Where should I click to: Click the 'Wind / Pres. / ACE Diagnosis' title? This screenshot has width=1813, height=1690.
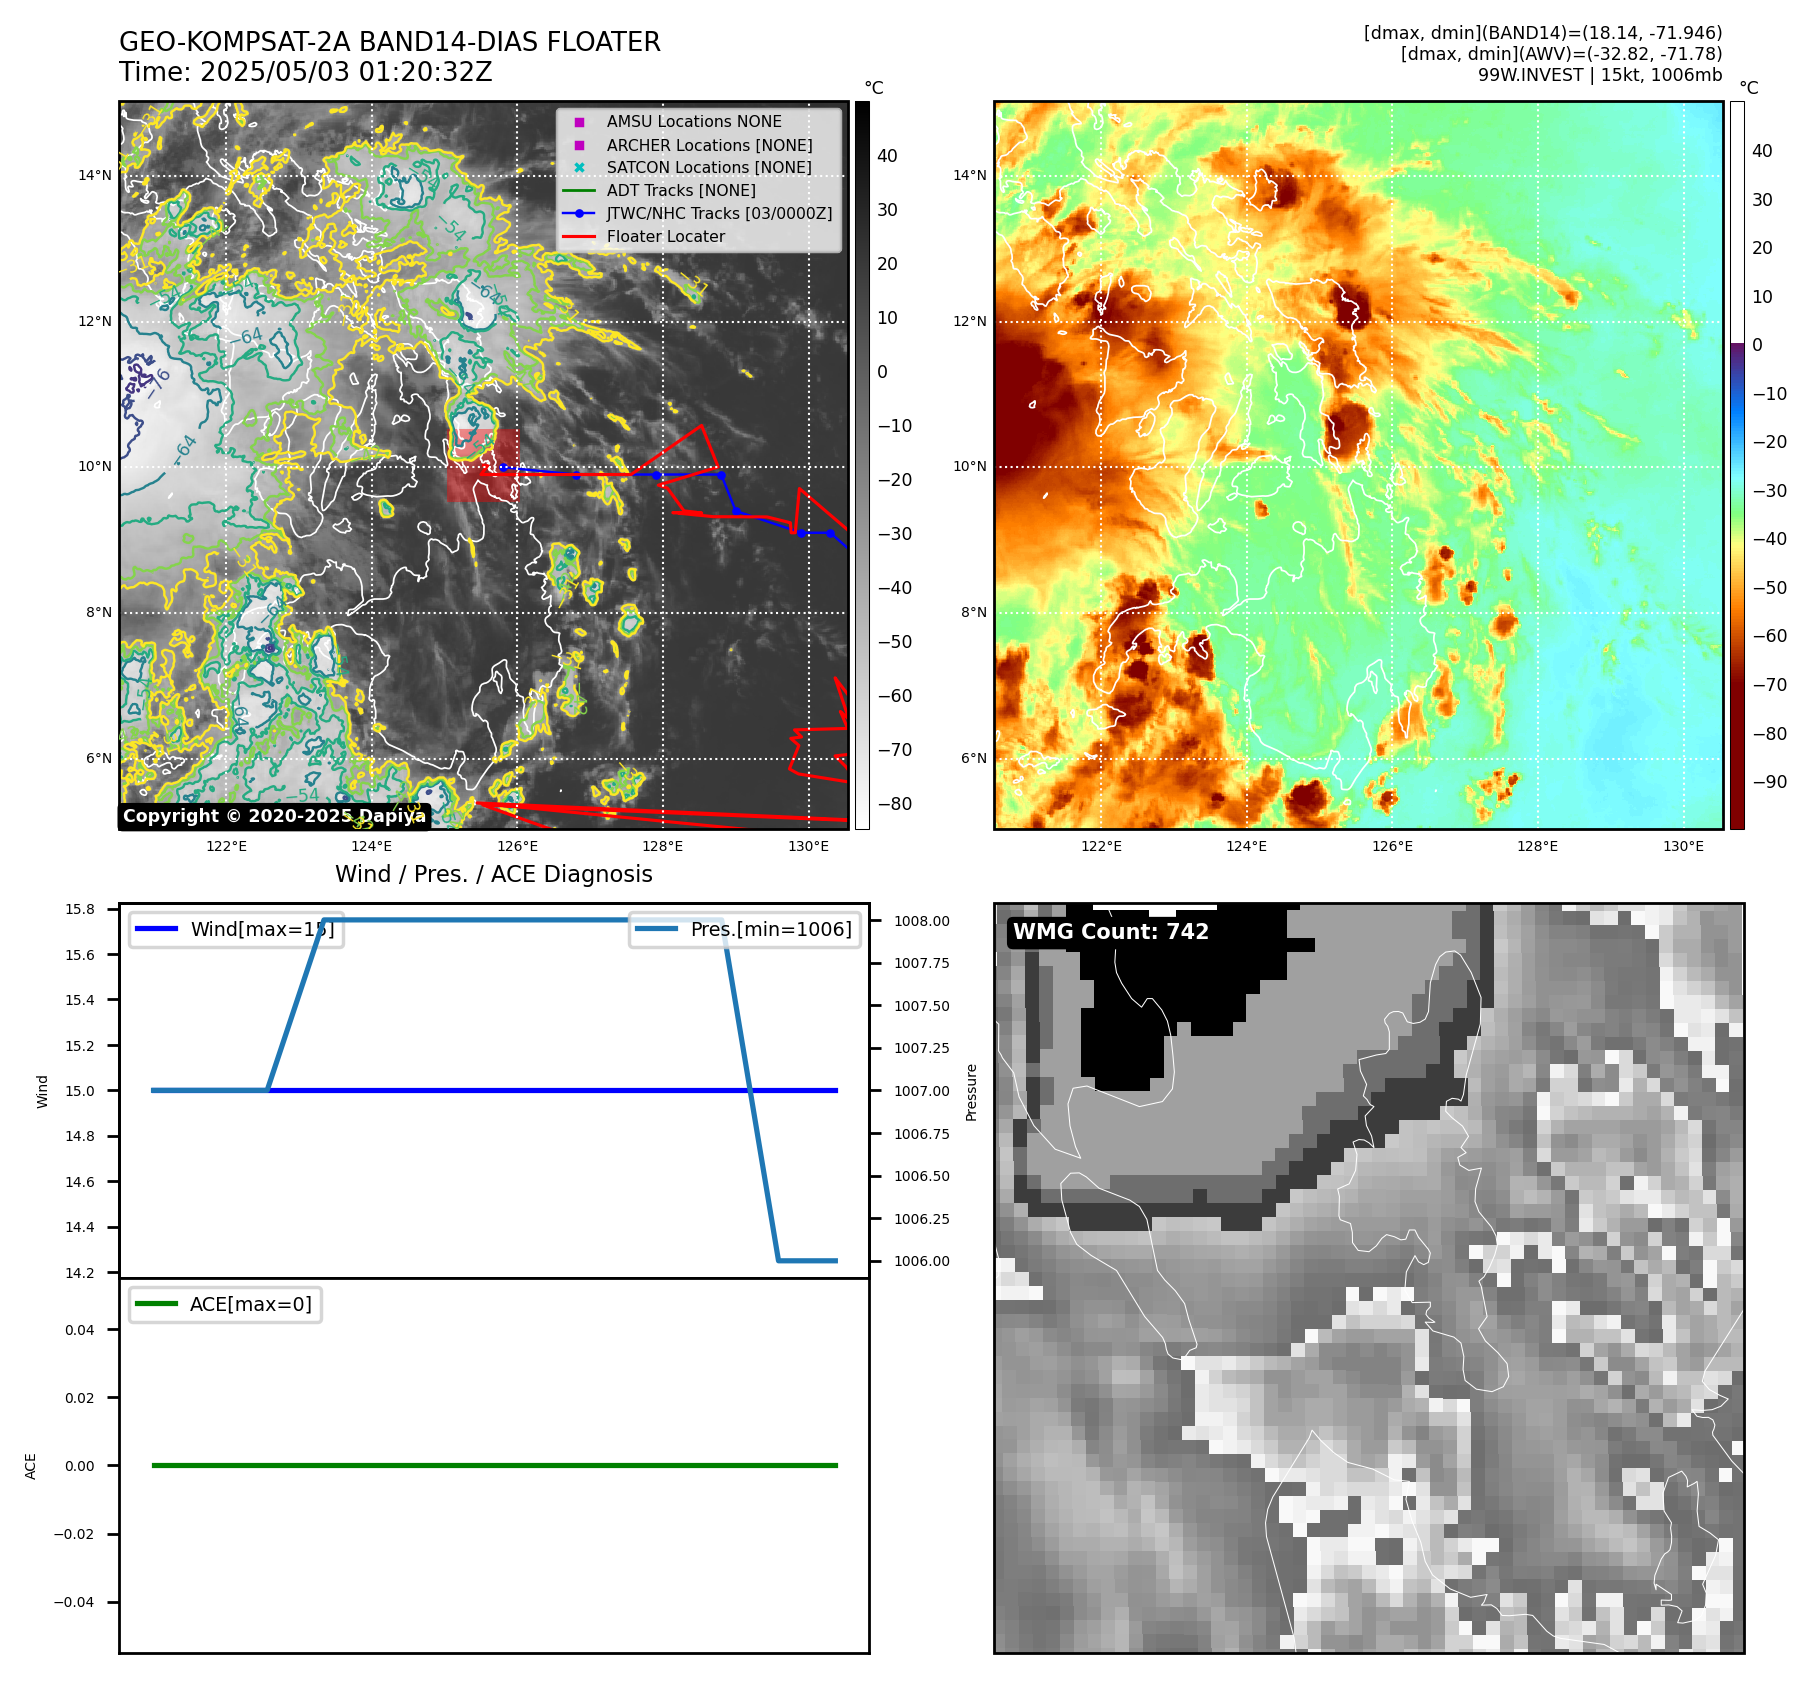click(x=494, y=874)
